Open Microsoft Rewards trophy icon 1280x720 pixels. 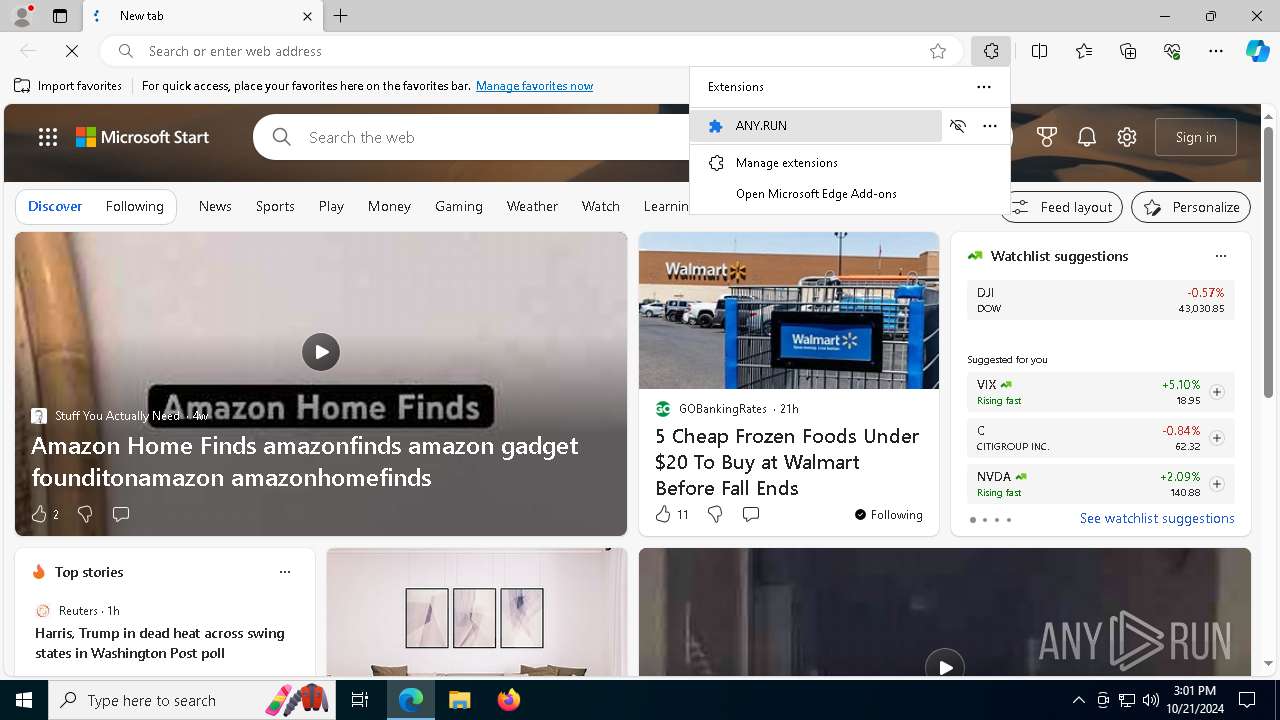pyautogui.click(x=1047, y=137)
